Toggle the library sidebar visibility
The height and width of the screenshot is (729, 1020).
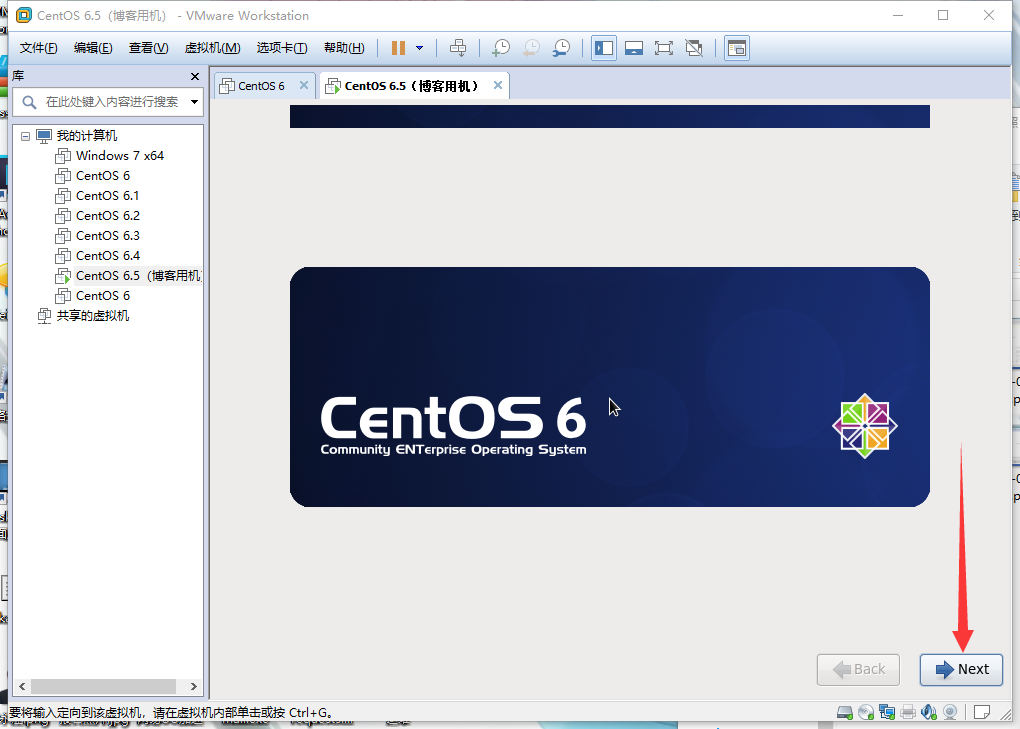pos(603,47)
